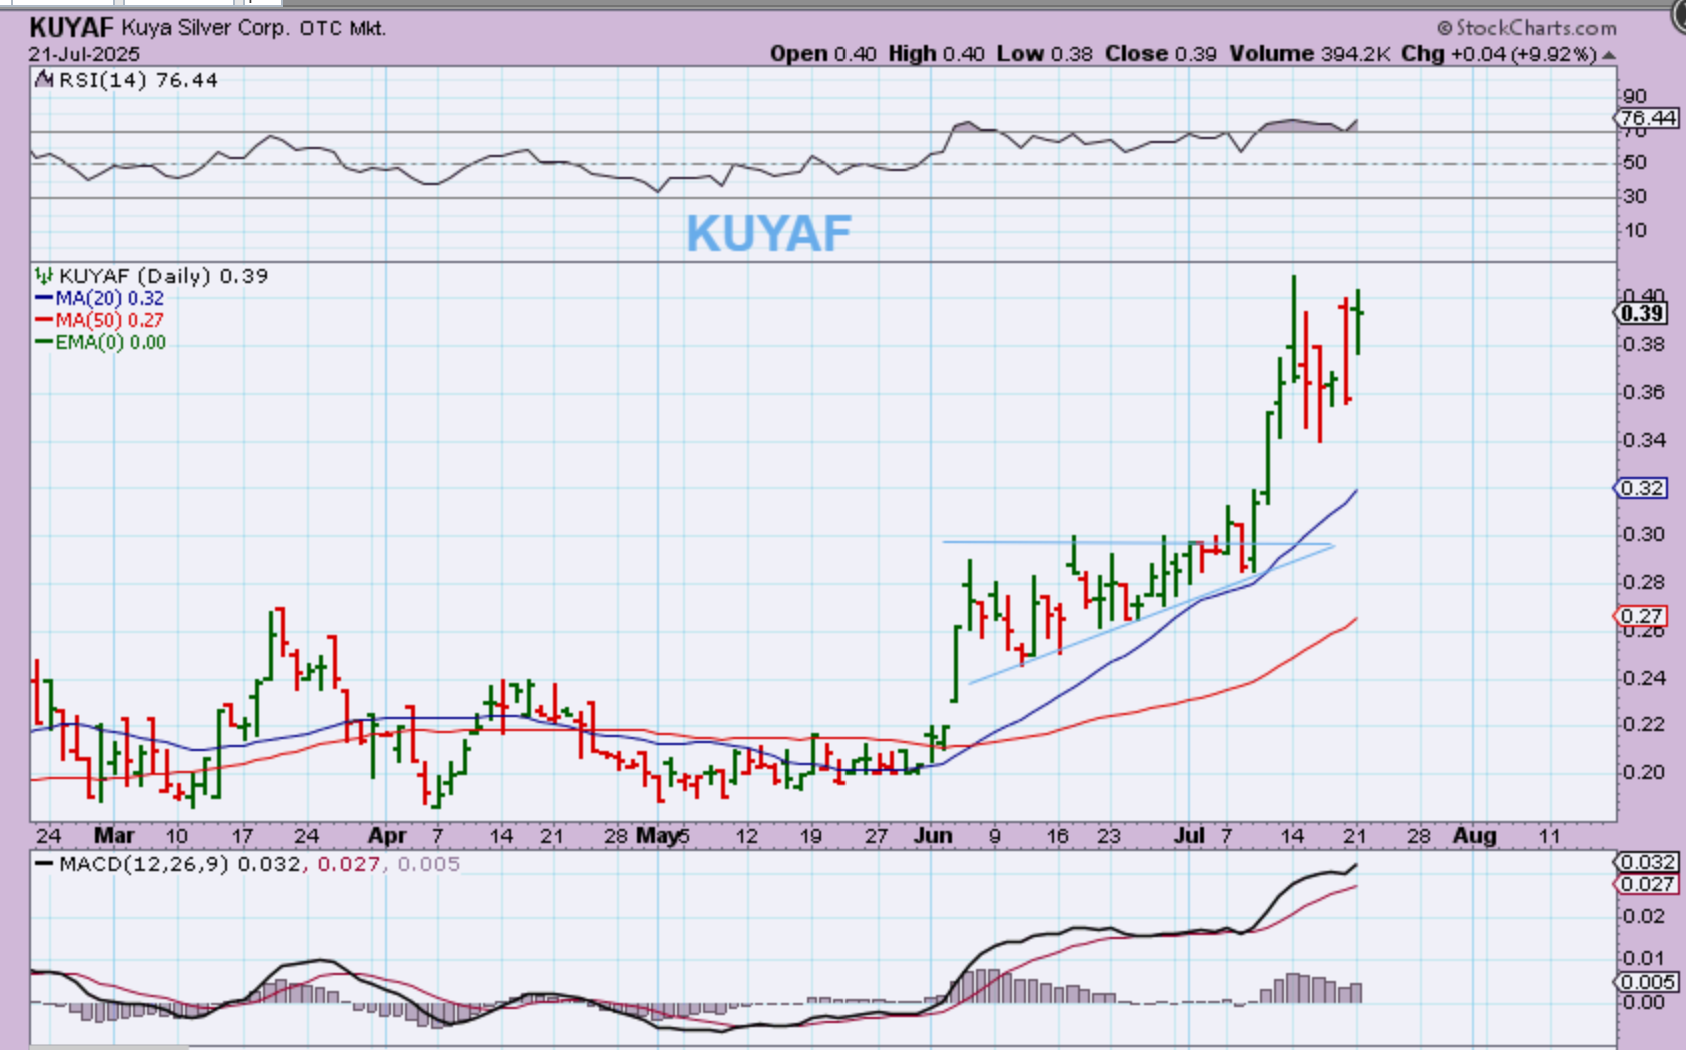Select the blue line swatch of MA(20)
This screenshot has height=1050, width=1686.
pyautogui.click(x=44, y=298)
